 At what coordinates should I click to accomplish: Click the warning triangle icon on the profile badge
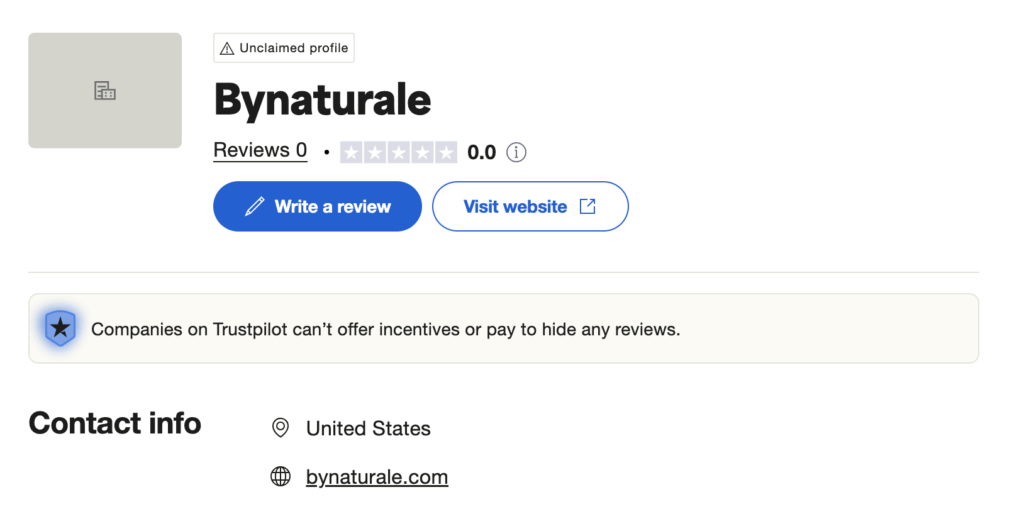[x=227, y=48]
